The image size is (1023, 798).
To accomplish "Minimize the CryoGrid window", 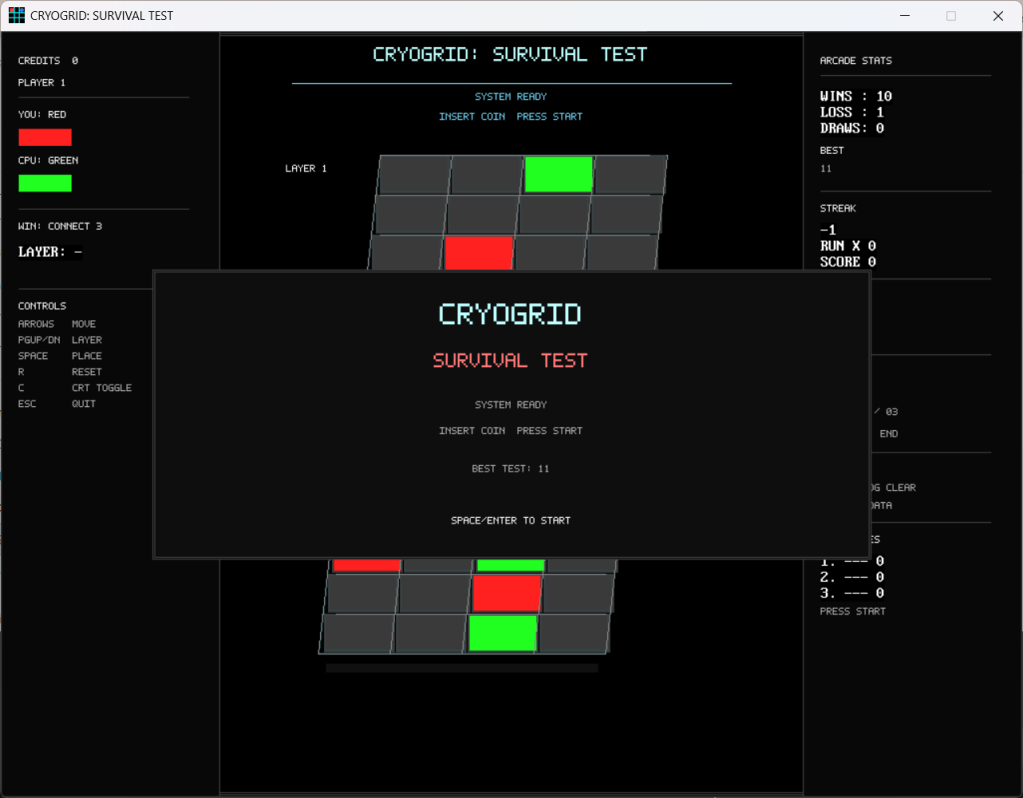I will tap(904, 16).
